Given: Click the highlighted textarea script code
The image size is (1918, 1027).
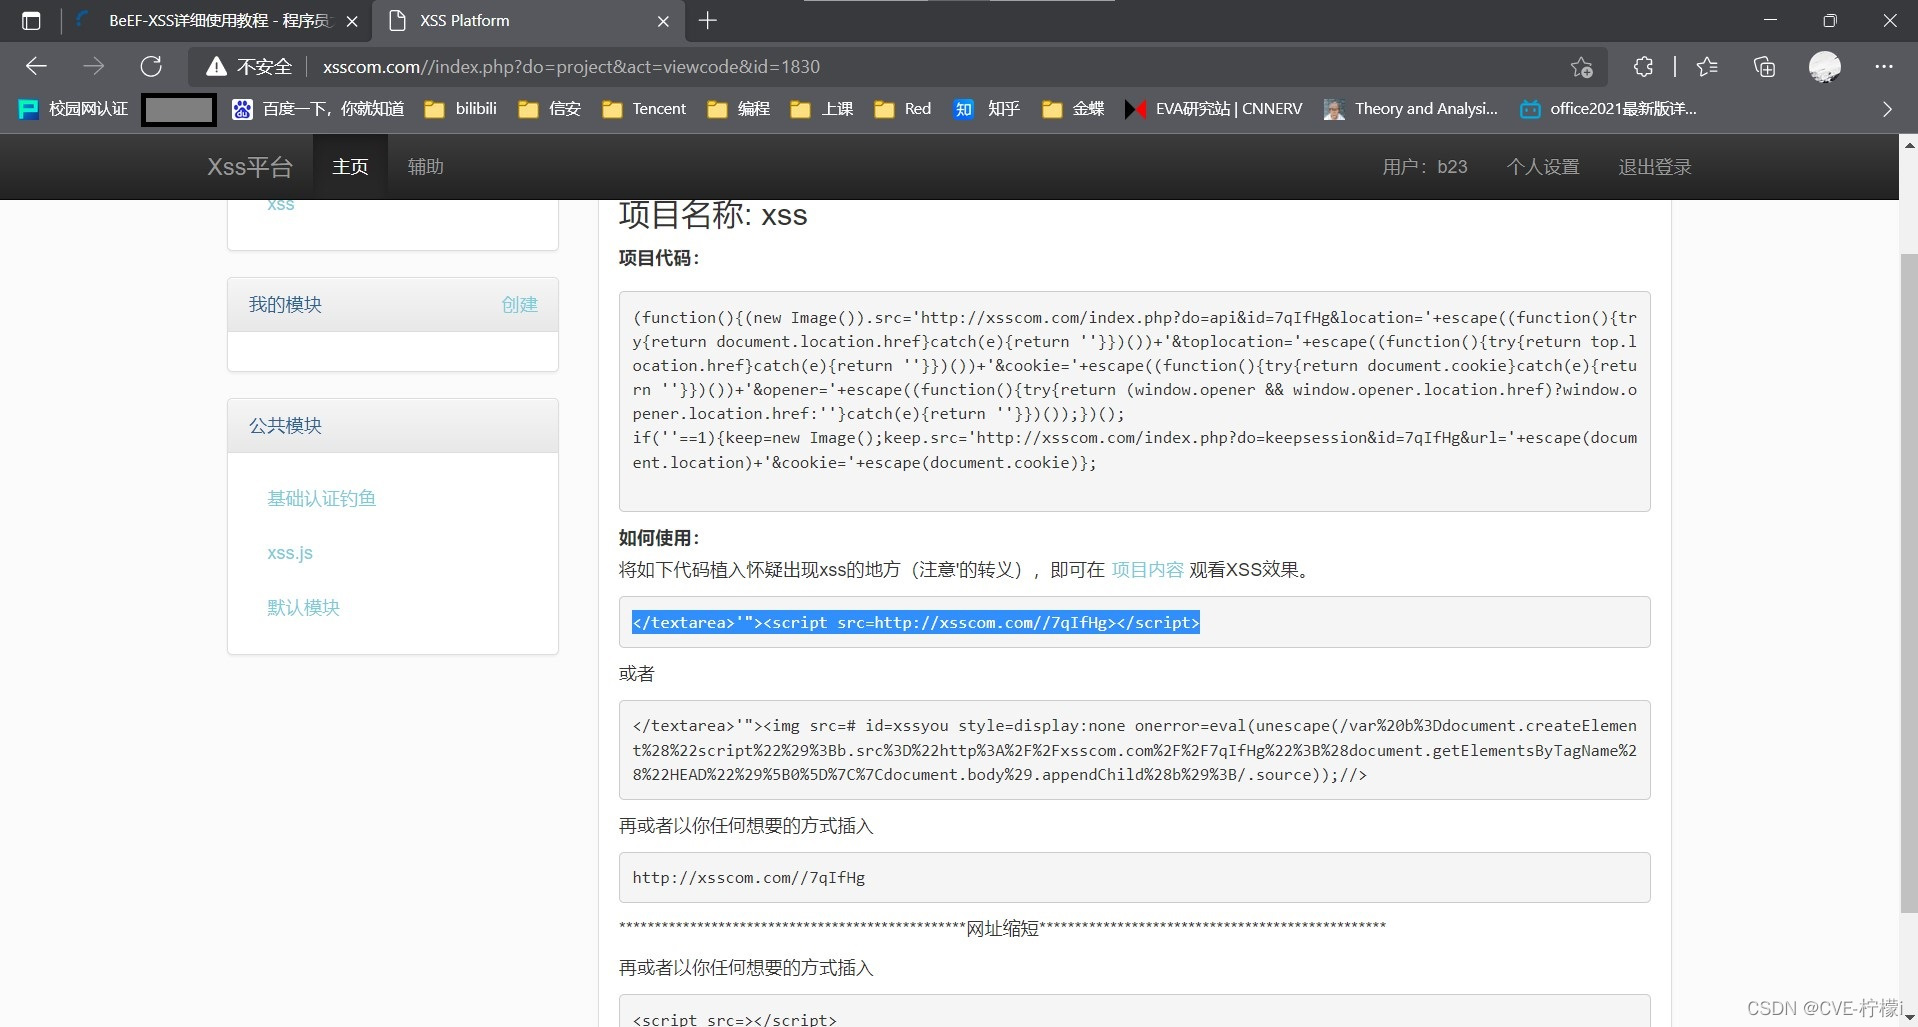Looking at the screenshot, I should coord(915,622).
